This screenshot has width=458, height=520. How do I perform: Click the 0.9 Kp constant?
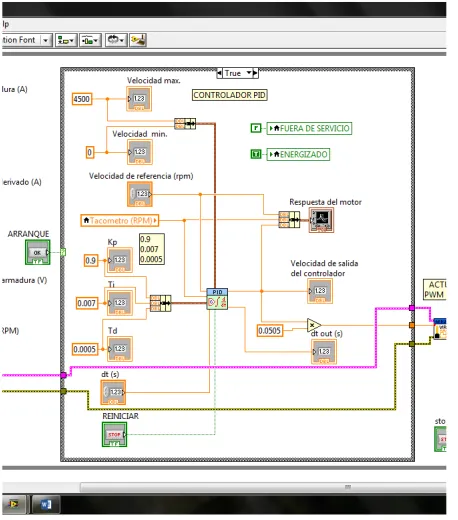(91, 260)
